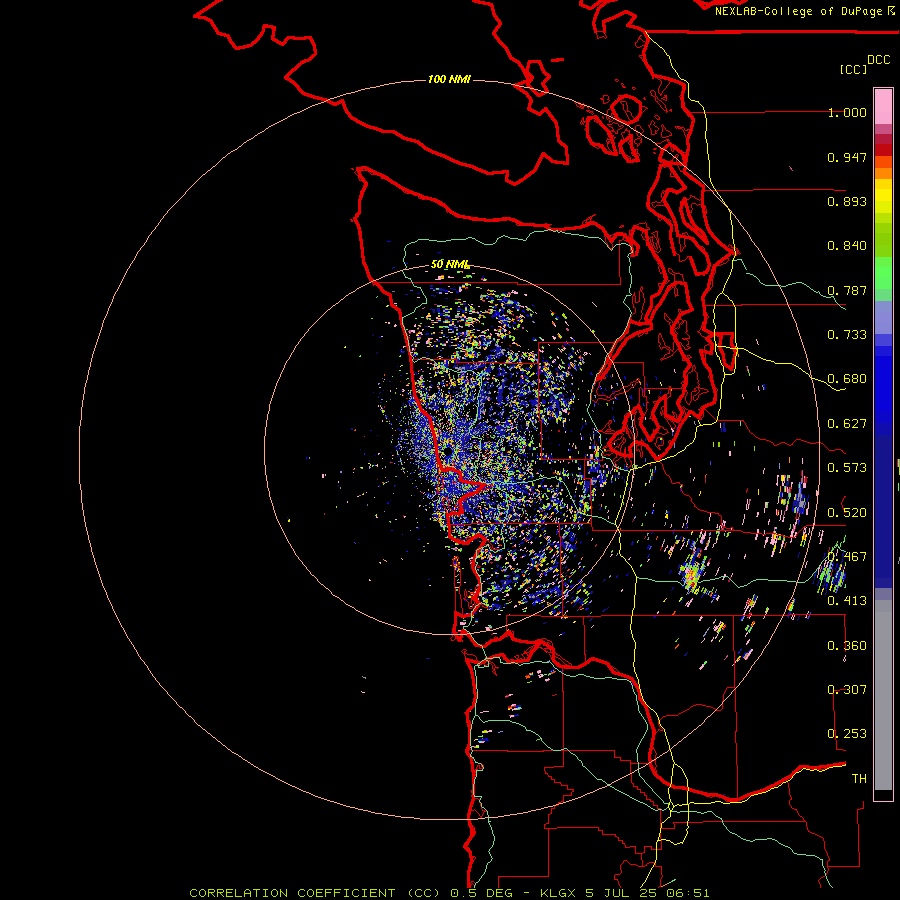This screenshot has height=900, width=900.
Task: Select the 0.253 legend value
Action: coord(847,734)
